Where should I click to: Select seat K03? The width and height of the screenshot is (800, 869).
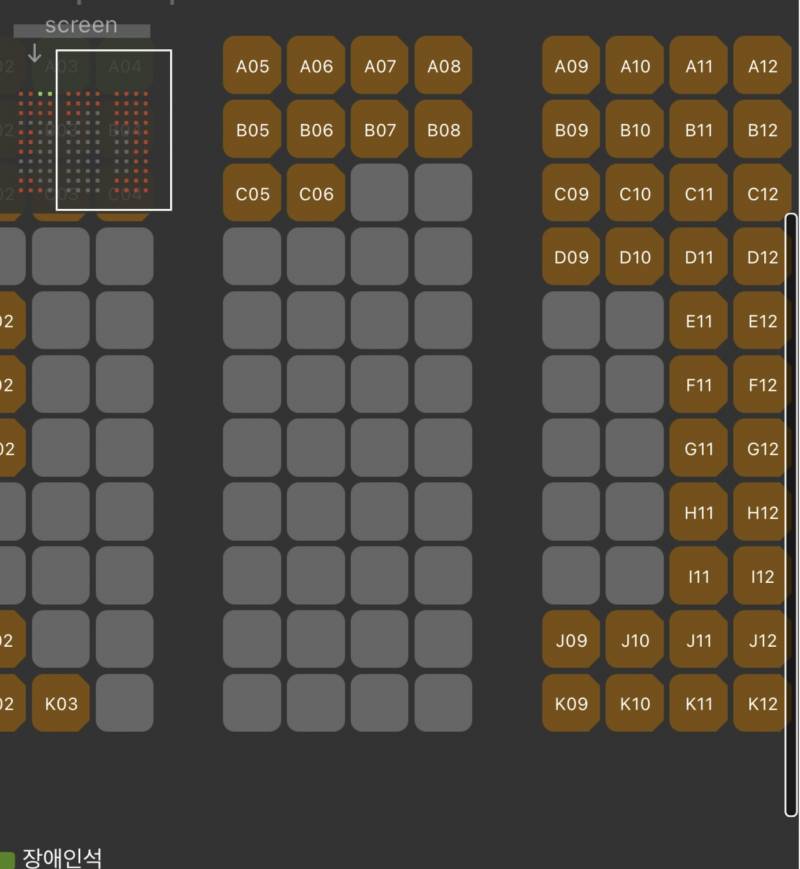pyautogui.click(x=61, y=703)
